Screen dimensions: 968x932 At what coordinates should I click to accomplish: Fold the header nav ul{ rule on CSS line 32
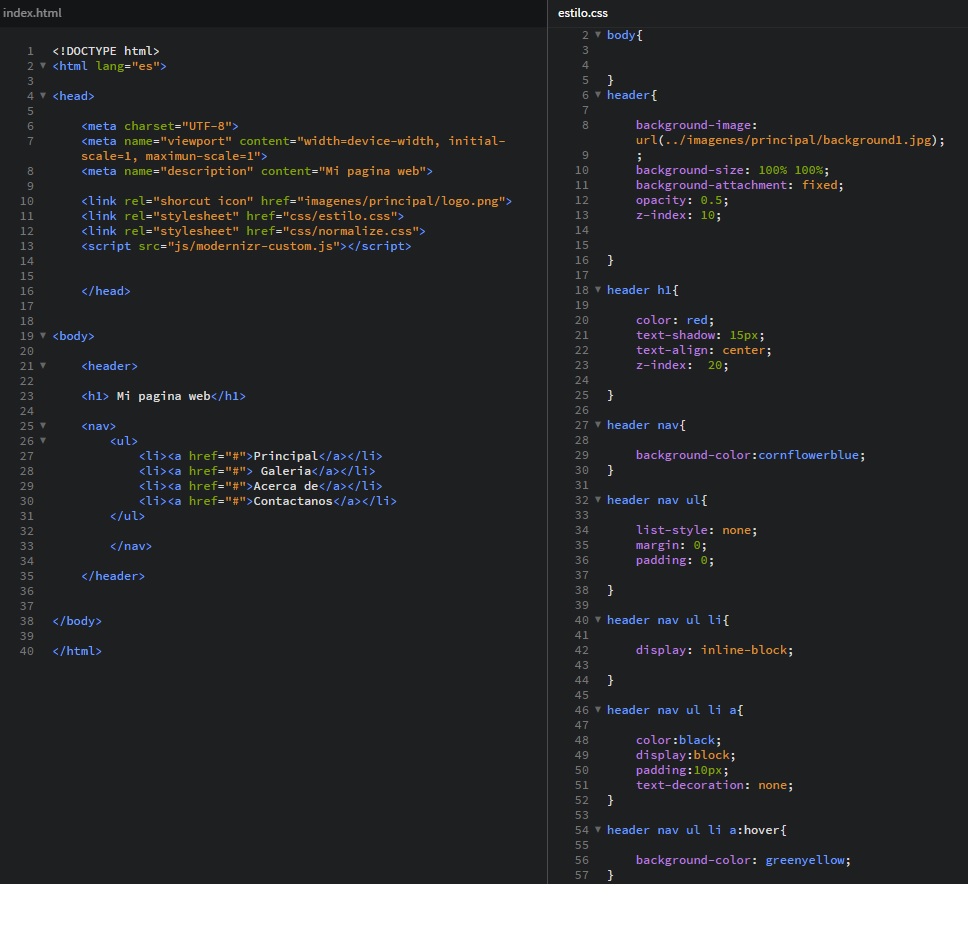598,500
